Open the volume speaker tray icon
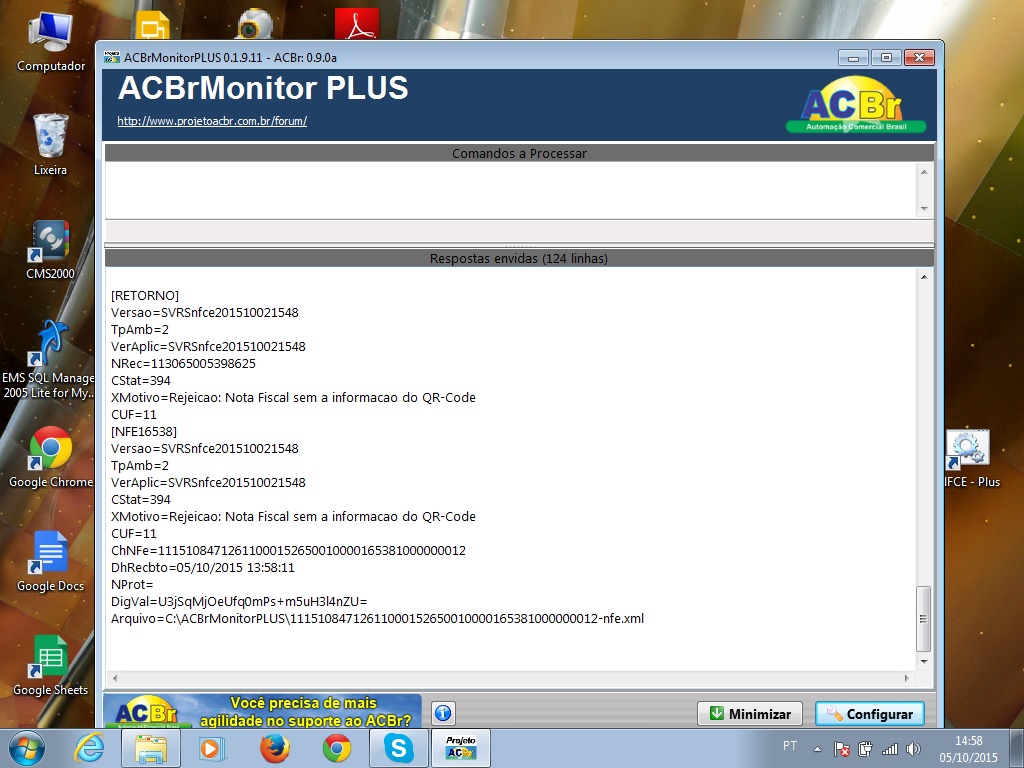Image resolution: width=1024 pixels, height=768 pixels. coord(914,748)
